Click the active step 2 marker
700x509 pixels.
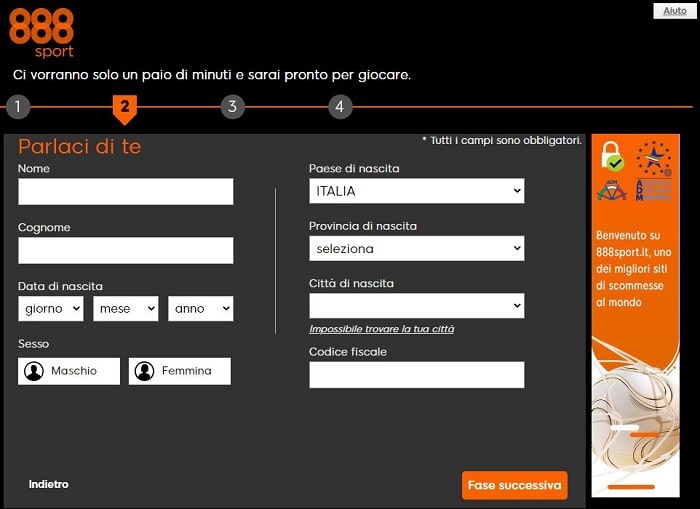coord(125,109)
